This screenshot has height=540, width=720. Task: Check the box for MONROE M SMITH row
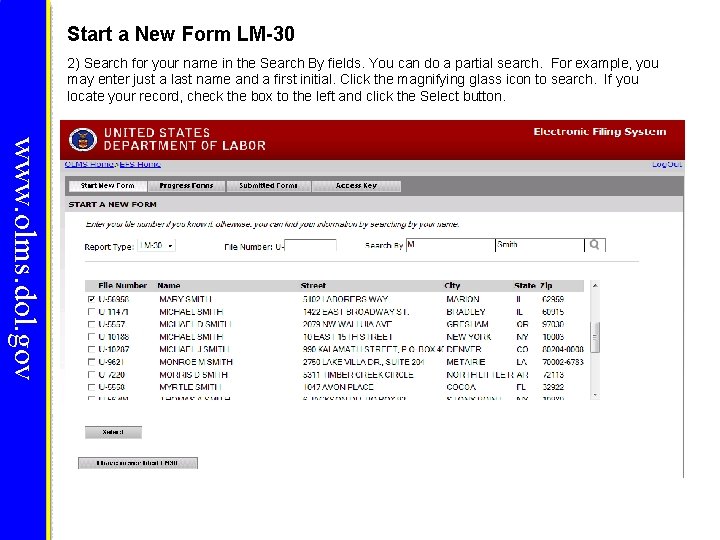[91, 362]
